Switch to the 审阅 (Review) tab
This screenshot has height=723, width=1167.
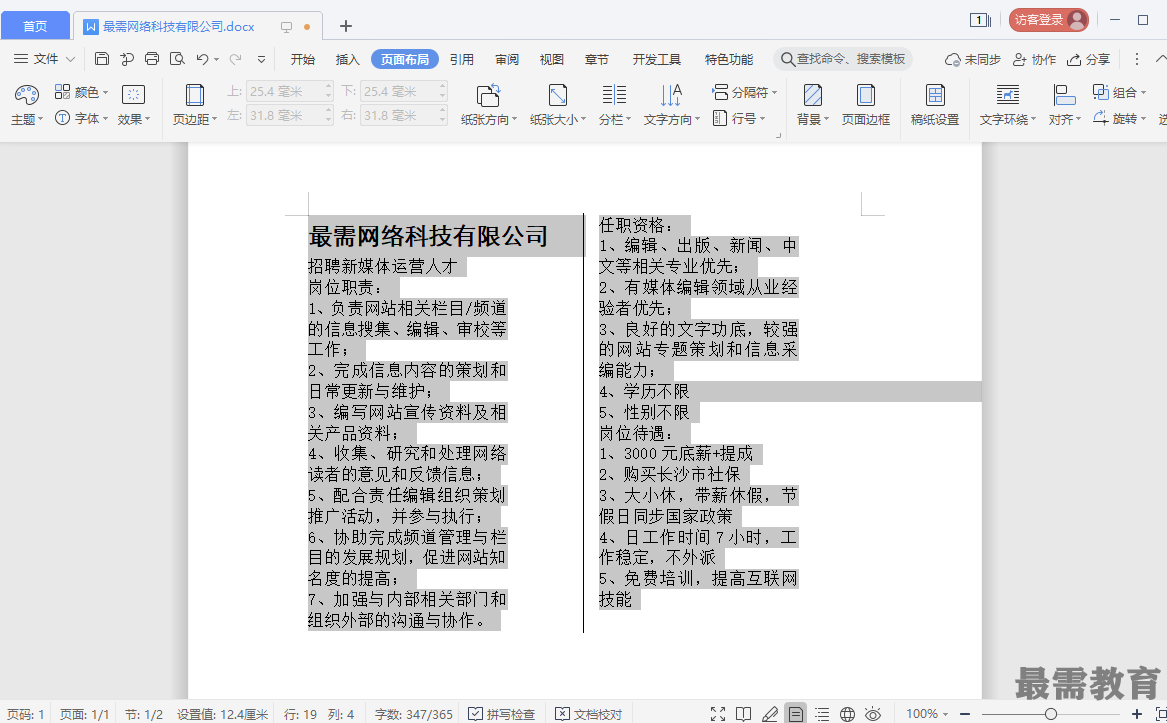click(x=507, y=59)
